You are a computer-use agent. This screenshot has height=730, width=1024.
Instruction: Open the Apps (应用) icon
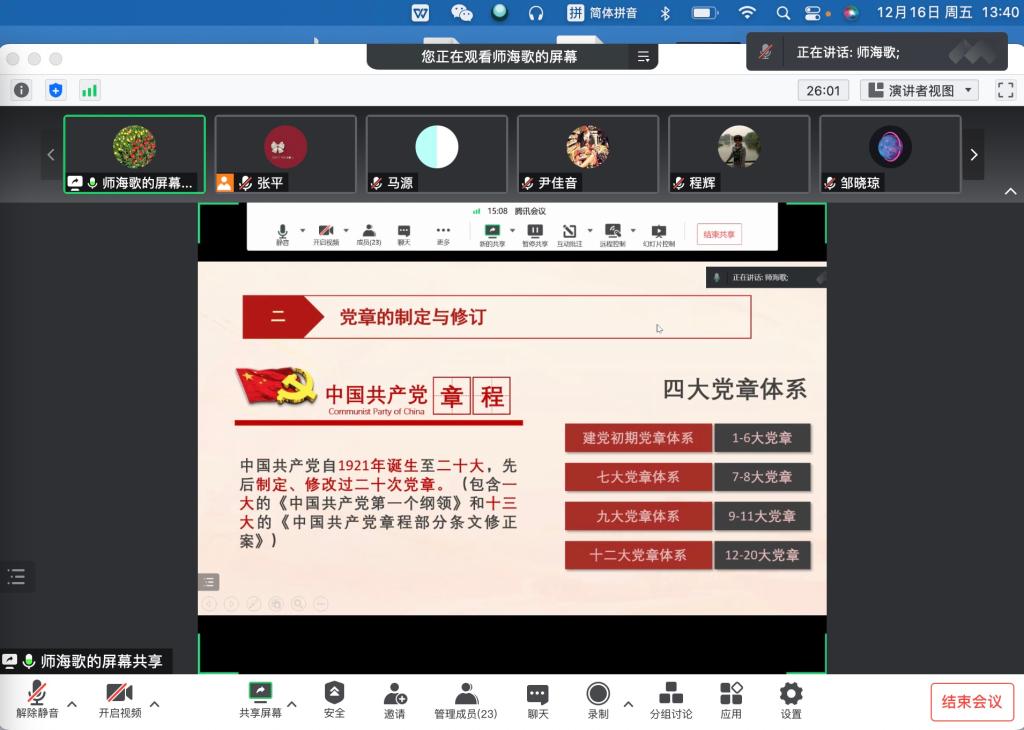point(731,699)
